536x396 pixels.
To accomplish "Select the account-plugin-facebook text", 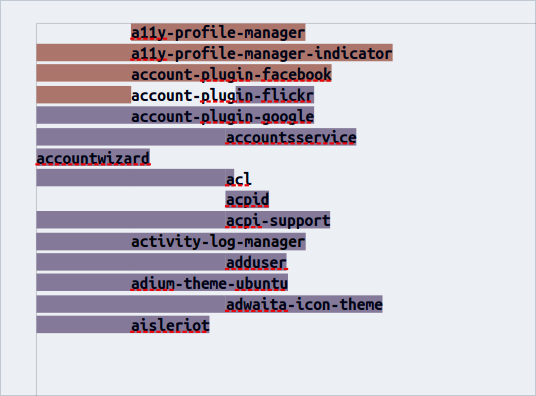I will click(x=231, y=74).
